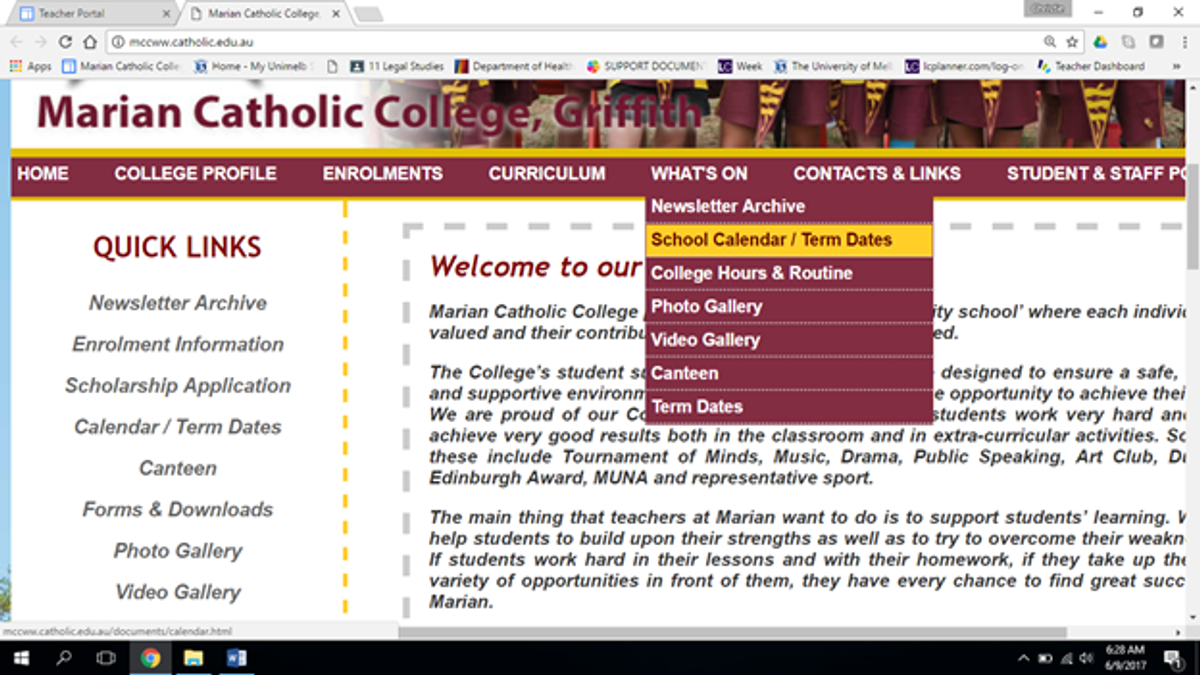Expand the CURRICULUM menu

coord(547,174)
